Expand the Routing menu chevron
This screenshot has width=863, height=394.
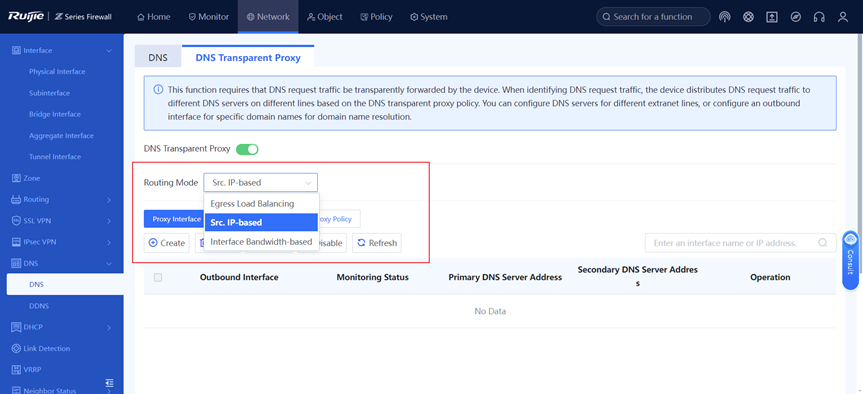tap(109, 200)
